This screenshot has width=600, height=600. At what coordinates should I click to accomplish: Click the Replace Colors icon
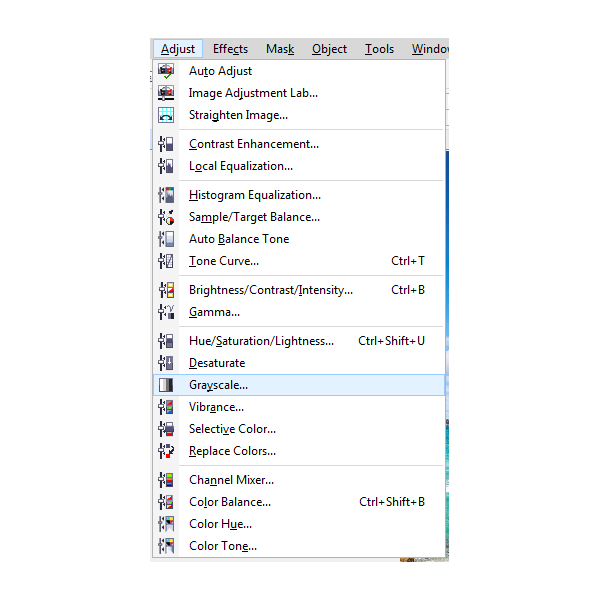coord(166,451)
